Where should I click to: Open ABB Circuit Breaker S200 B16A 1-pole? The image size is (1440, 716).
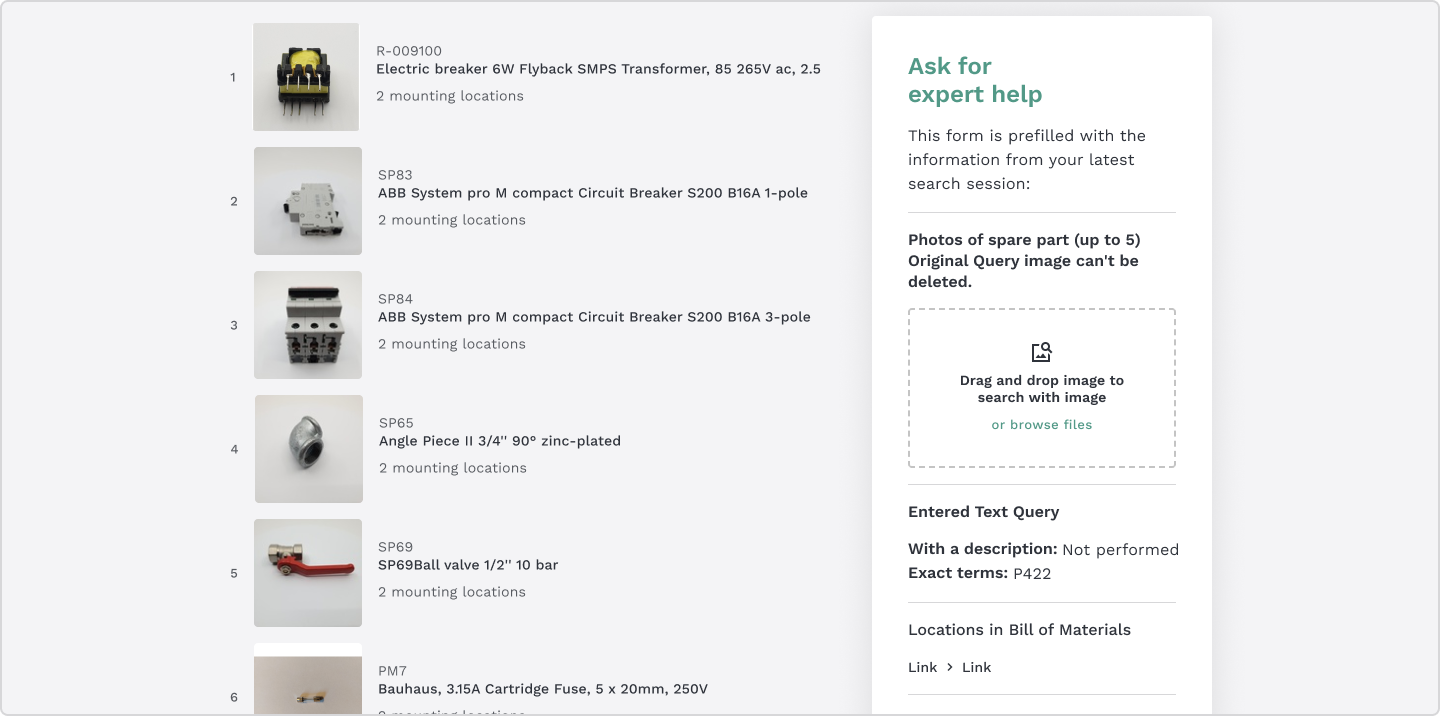(593, 193)
